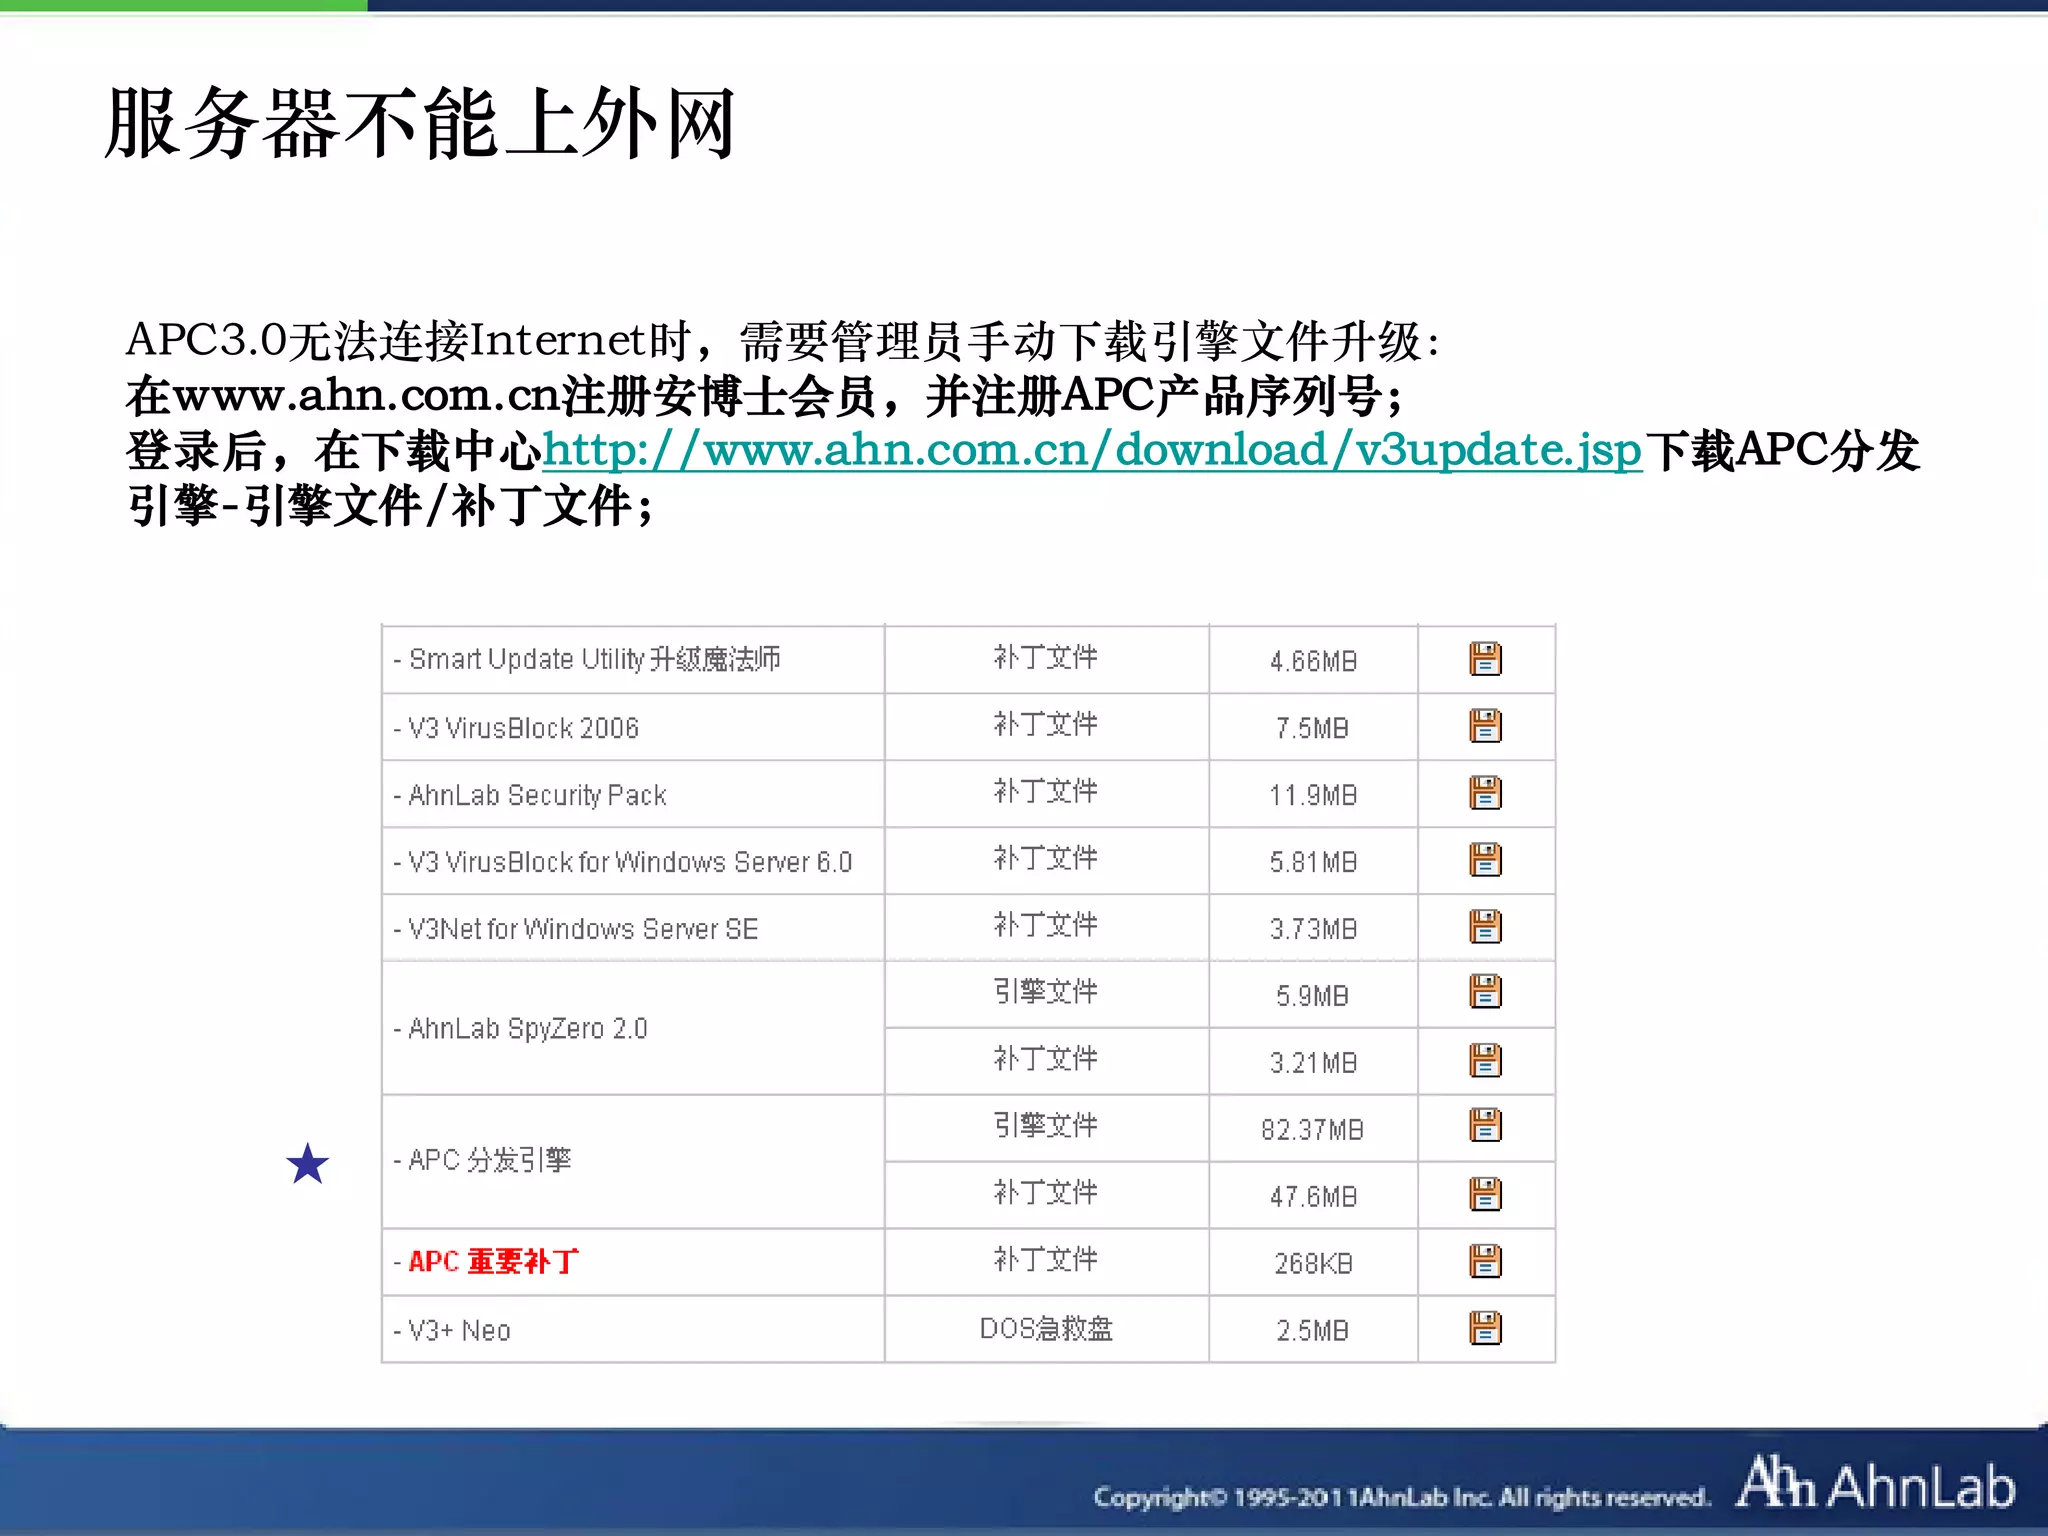The width and height of the screenshot is (2048, 1536).
Task: Click the DOS急救盘 type cell
Action: point(1046,1329)
